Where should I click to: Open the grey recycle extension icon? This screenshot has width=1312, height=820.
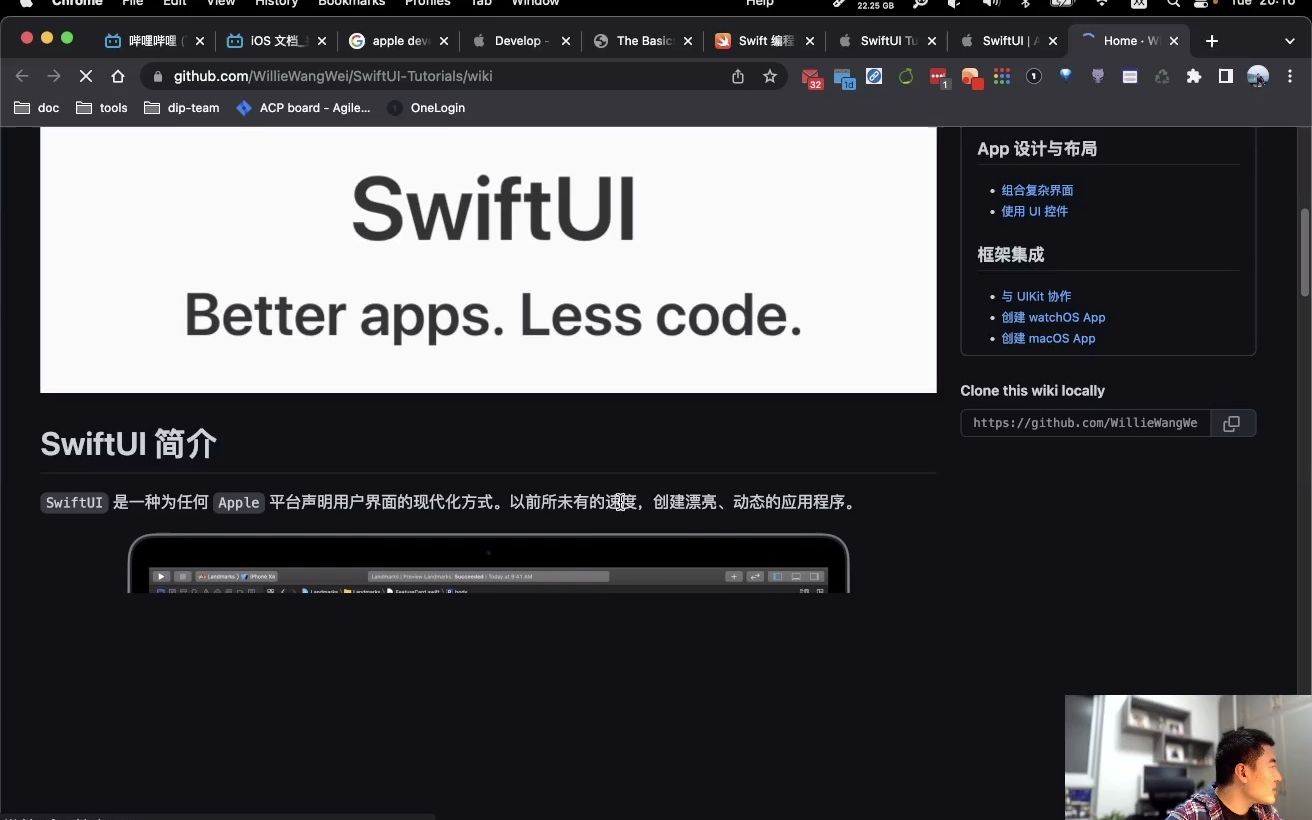[1162, 76]
